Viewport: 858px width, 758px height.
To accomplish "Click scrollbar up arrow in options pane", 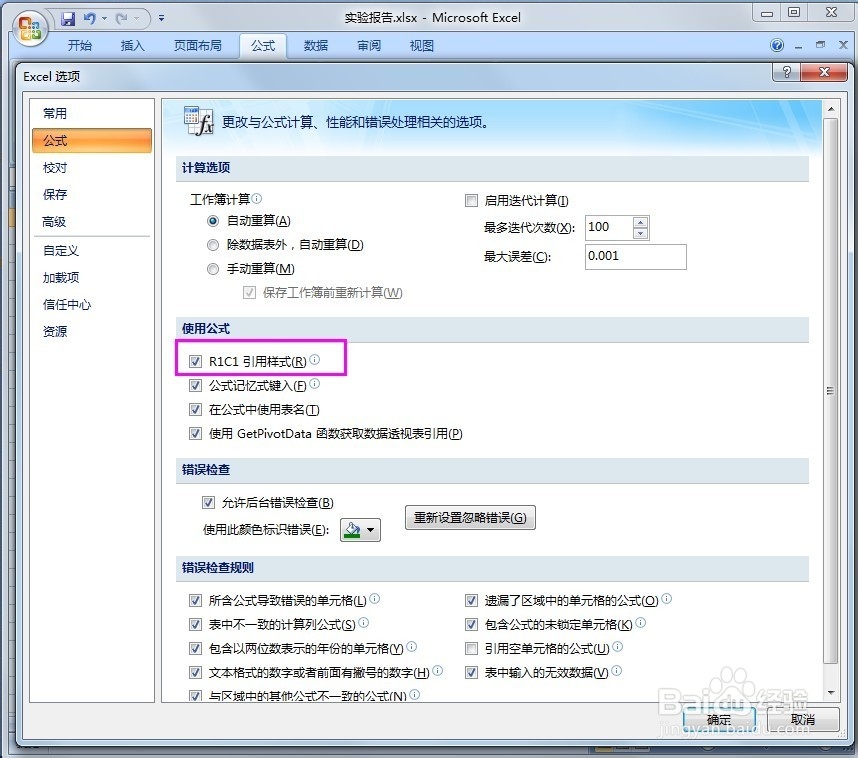I will coord(831,109).
